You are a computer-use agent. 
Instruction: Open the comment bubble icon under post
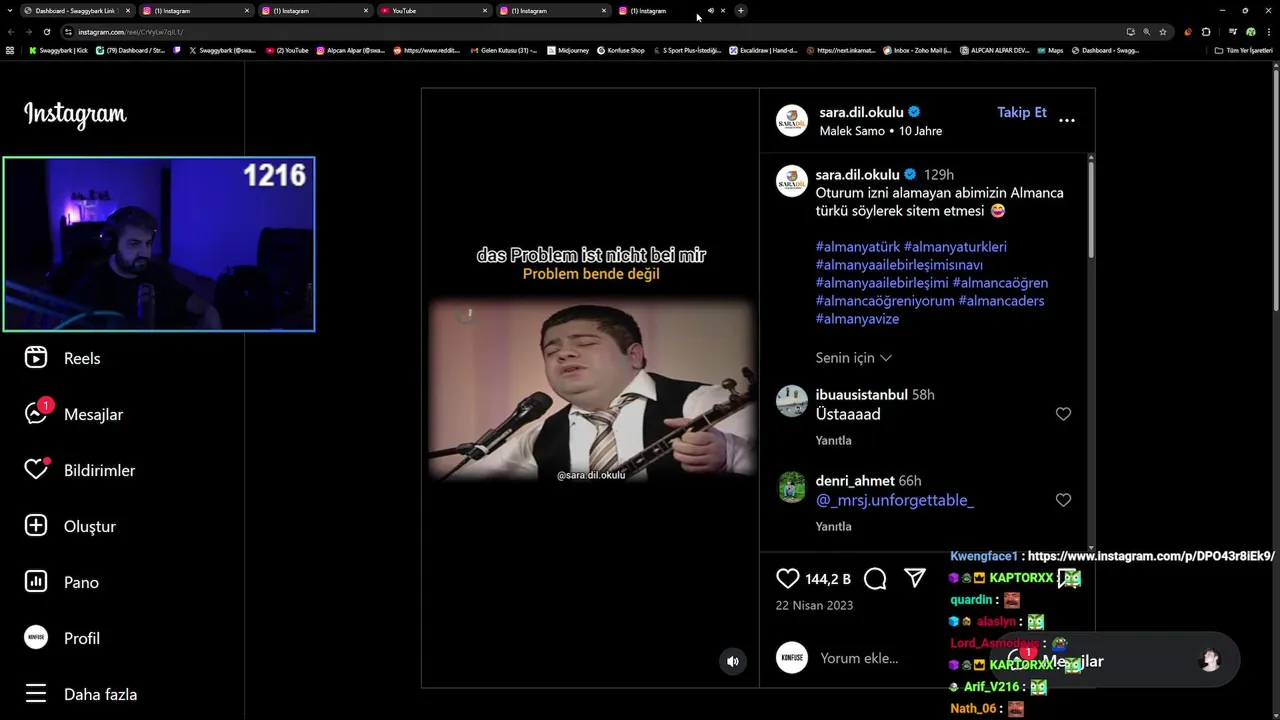pos(875,578)
